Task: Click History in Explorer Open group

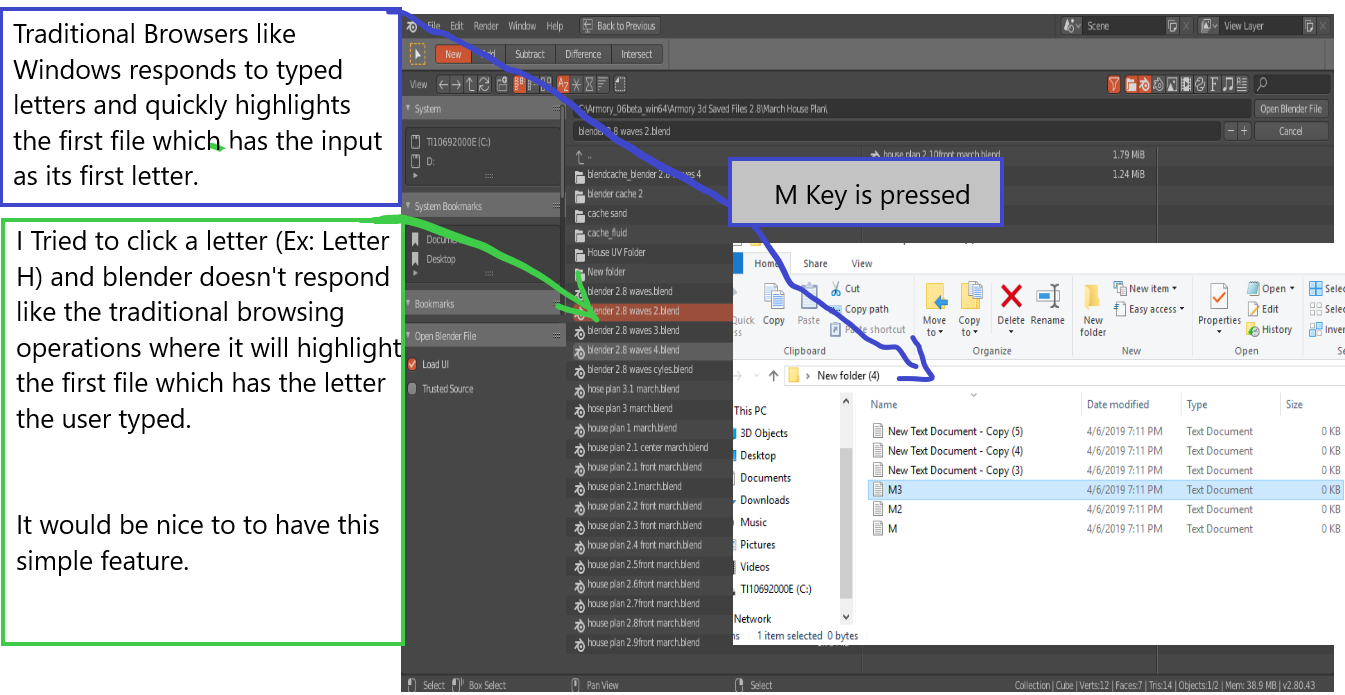Action: (1269, 329)
